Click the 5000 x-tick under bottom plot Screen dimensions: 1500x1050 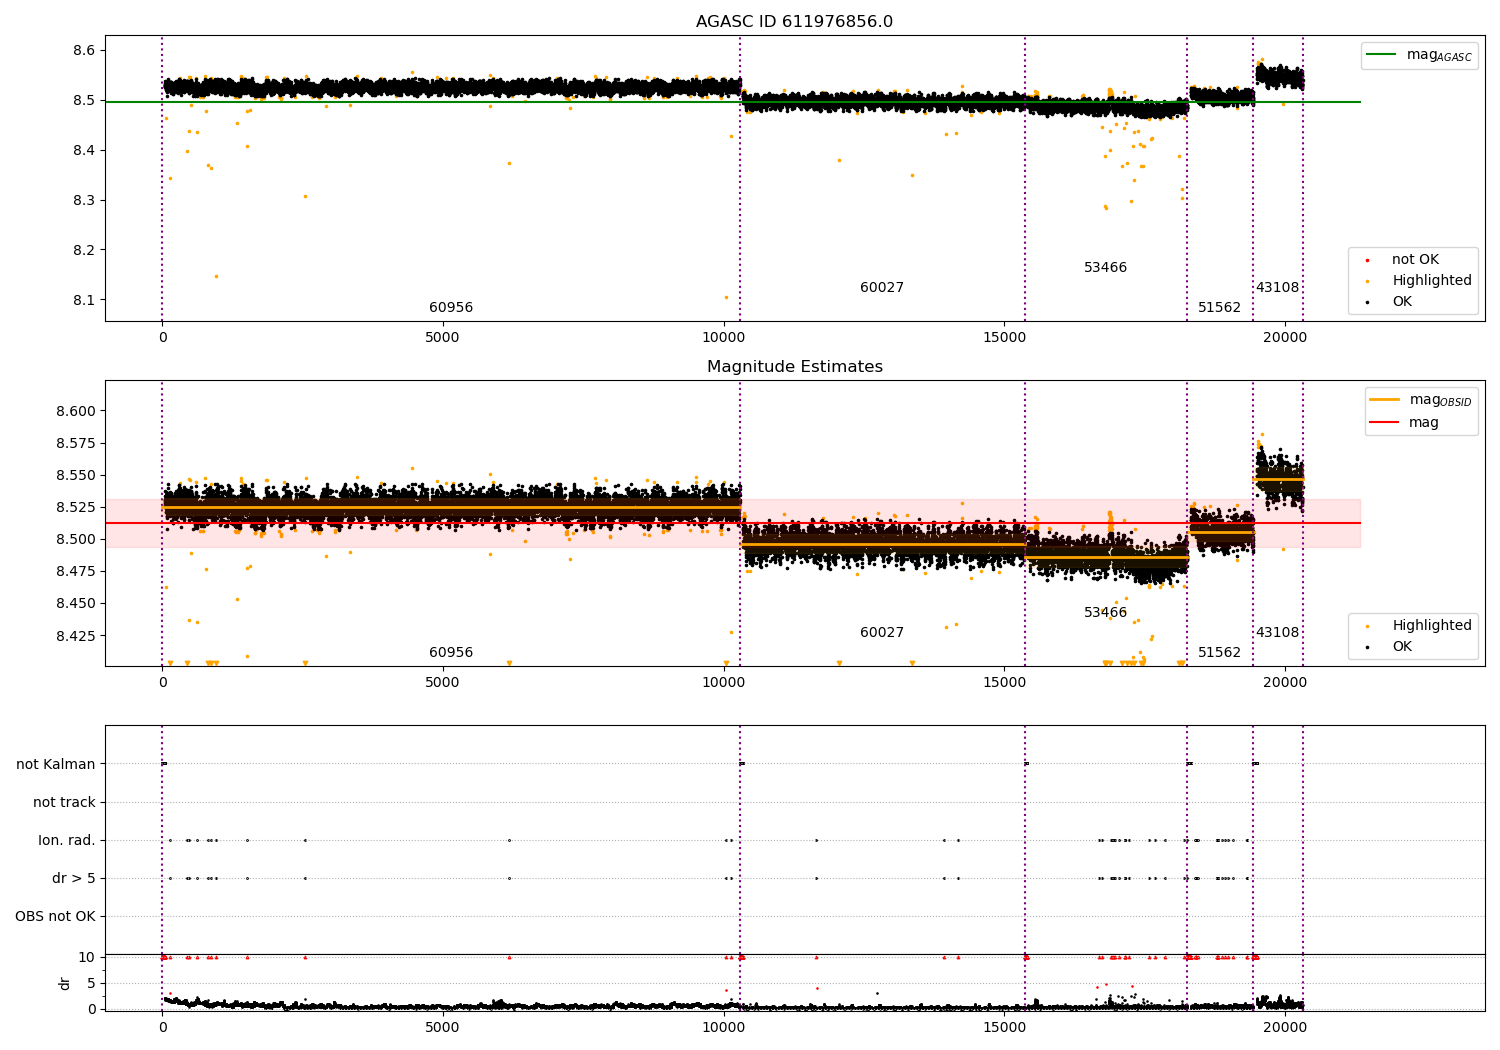point(443,1027)
